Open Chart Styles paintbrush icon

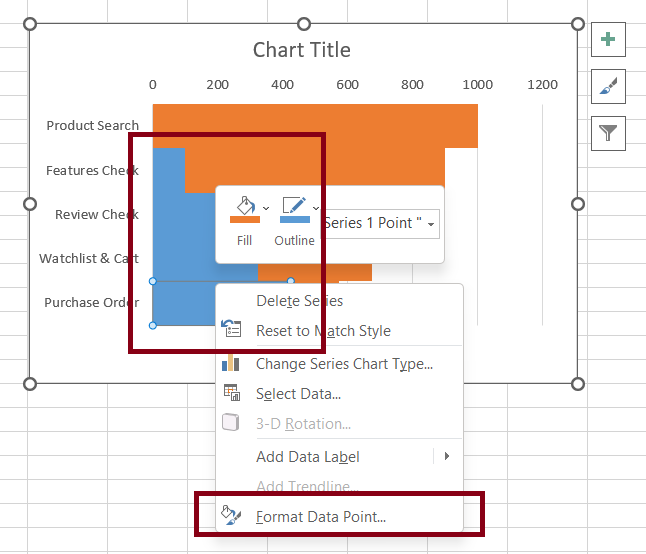[608, 87]
